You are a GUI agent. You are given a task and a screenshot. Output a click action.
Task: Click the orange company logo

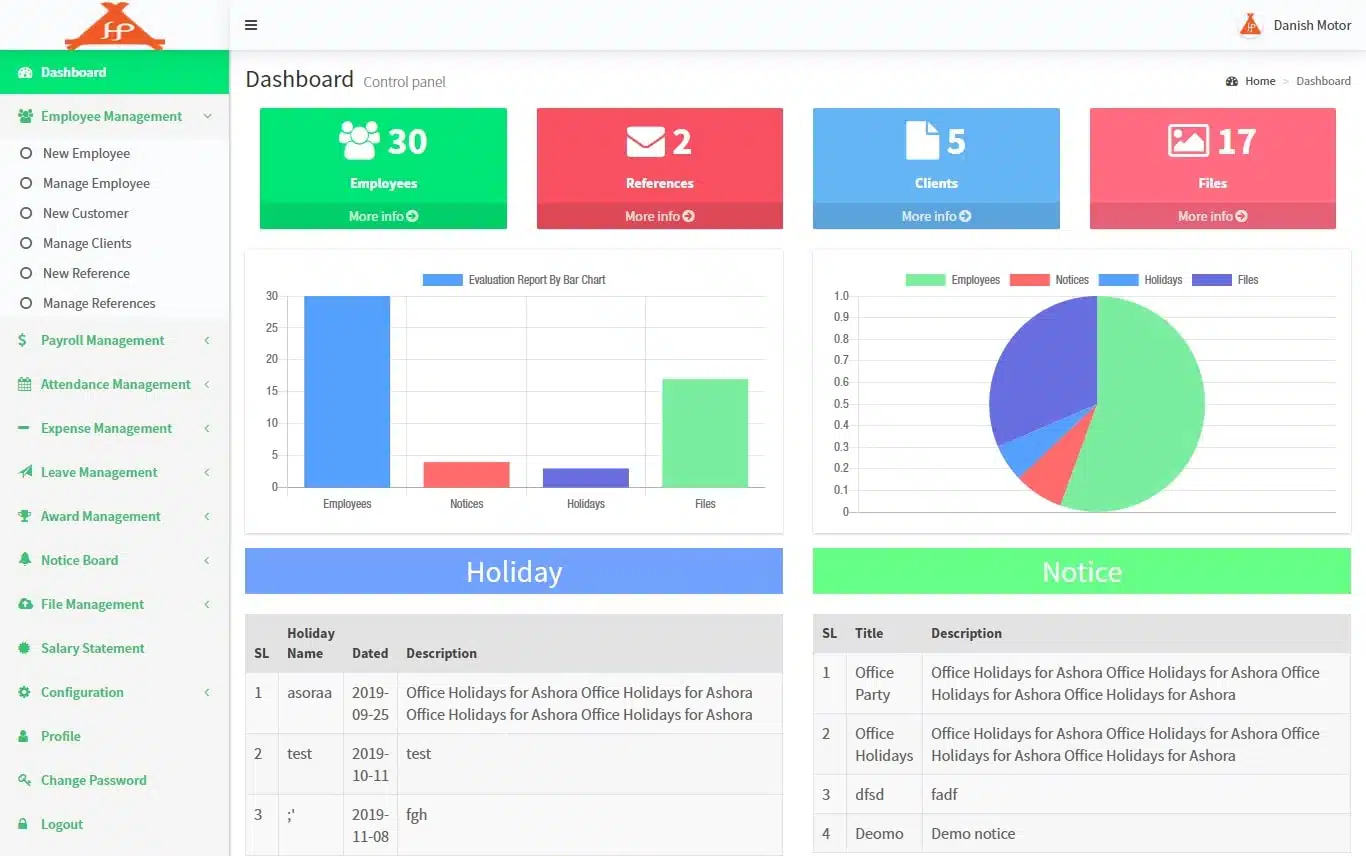click(x=115, y=26)
